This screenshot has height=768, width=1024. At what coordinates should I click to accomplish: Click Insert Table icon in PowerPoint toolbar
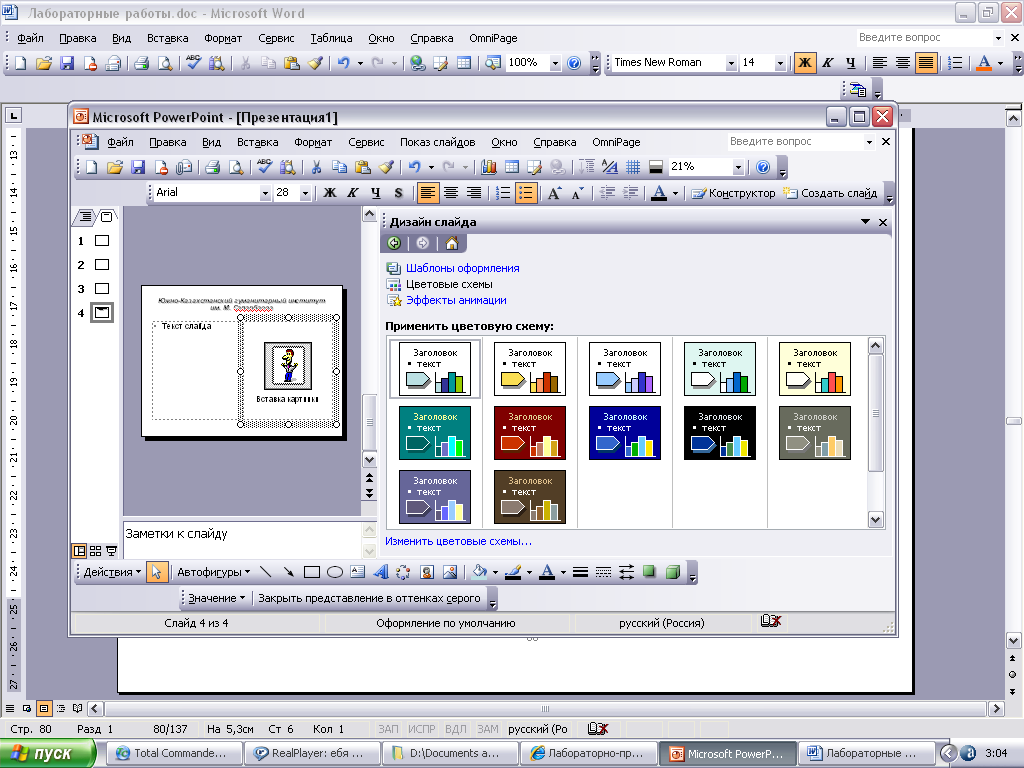pyautogui.click(x=512, y=167)
